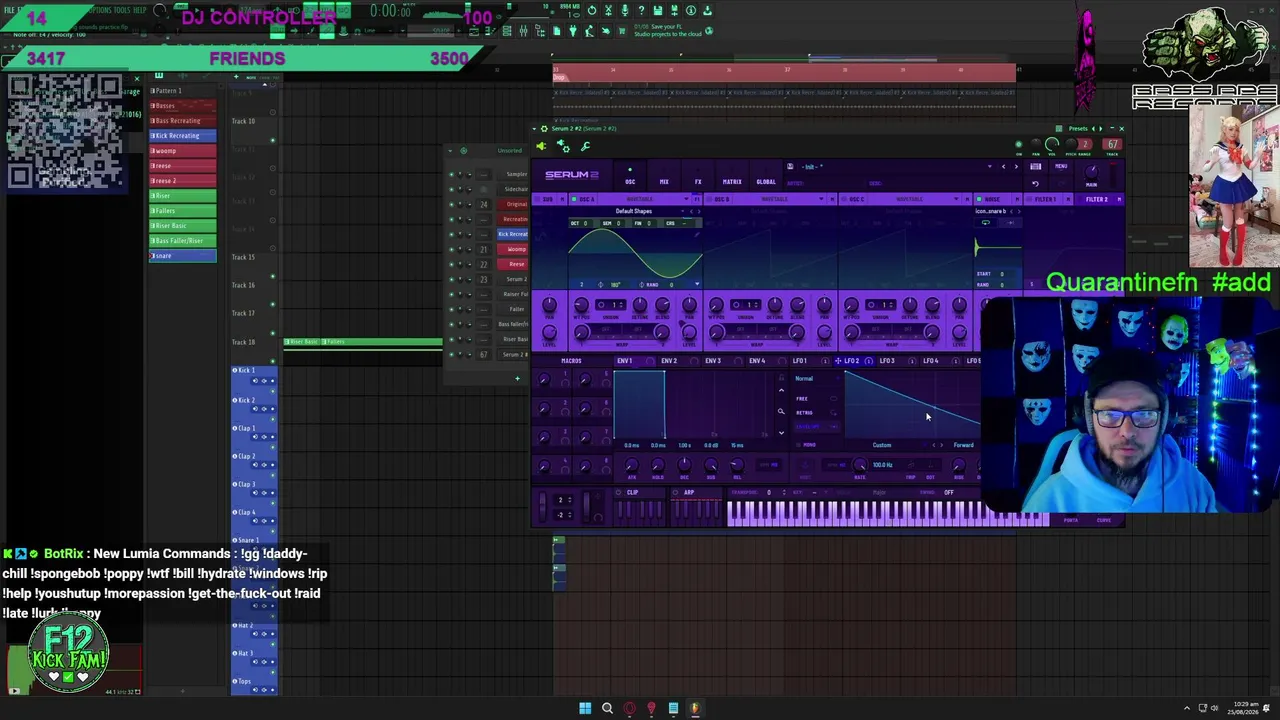Click the envelope ATK knob

click(x=631, y=466)
